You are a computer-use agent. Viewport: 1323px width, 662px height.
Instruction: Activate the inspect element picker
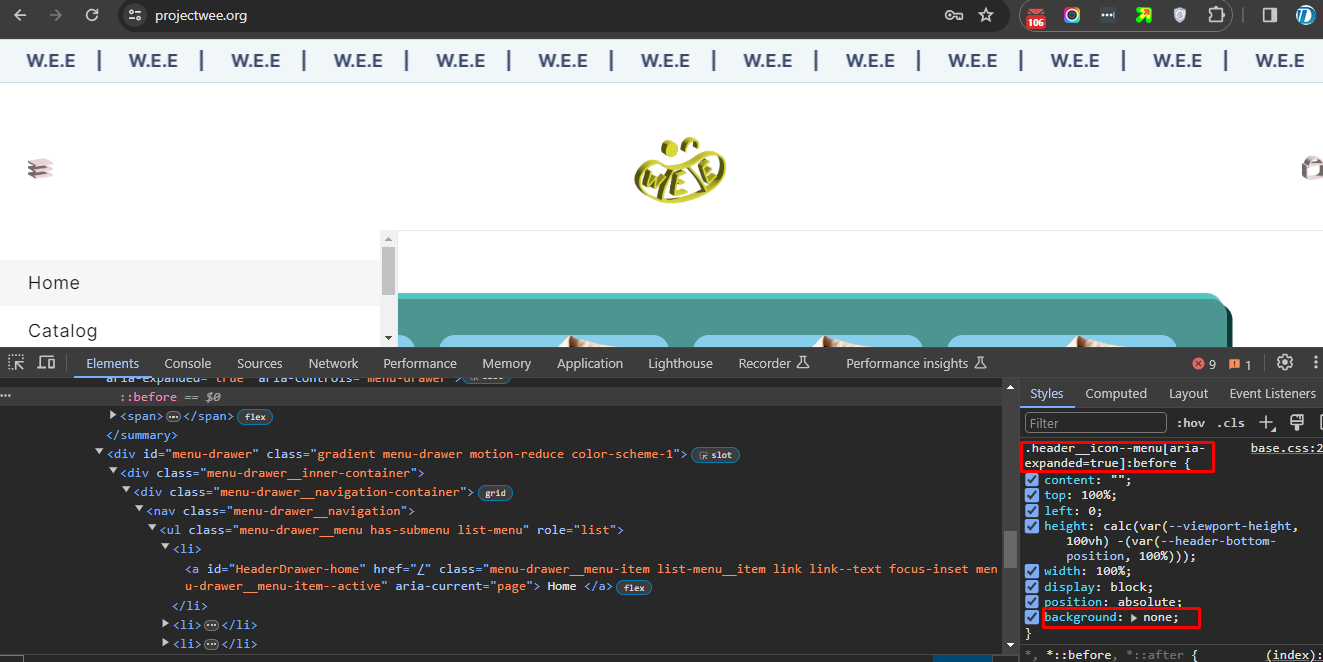tap(17, 363)
